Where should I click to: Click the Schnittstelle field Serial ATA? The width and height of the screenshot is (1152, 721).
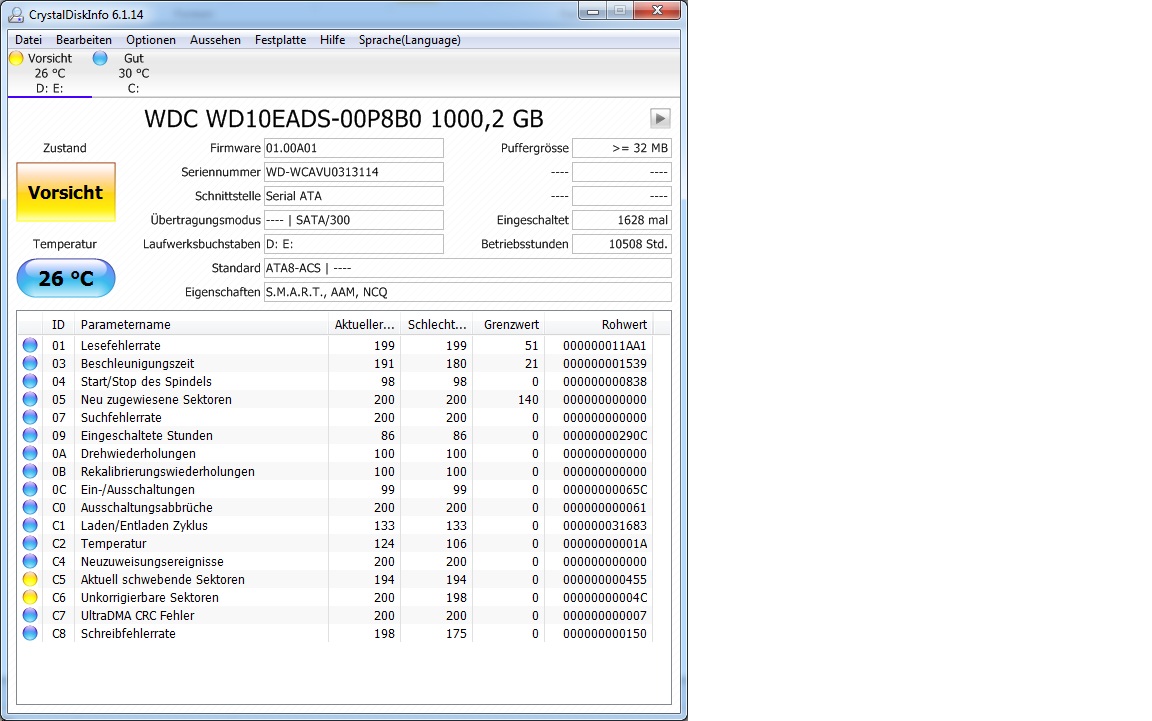pyautogui.click(x=353, y=196)
